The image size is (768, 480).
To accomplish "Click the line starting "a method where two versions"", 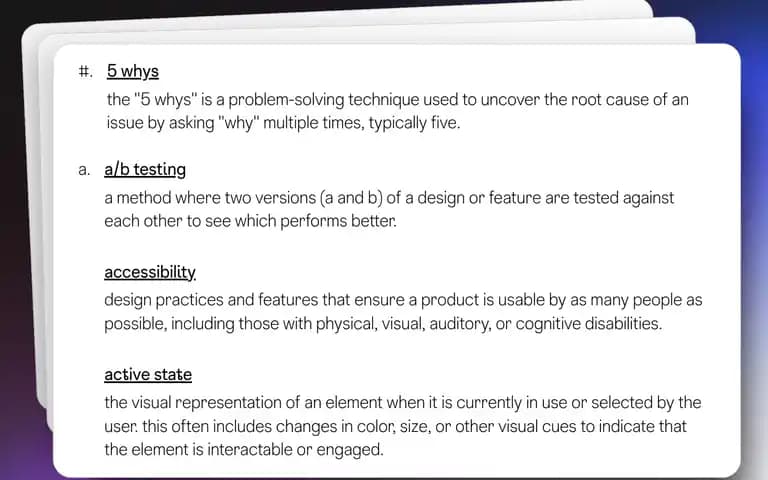I will (389, 198).
